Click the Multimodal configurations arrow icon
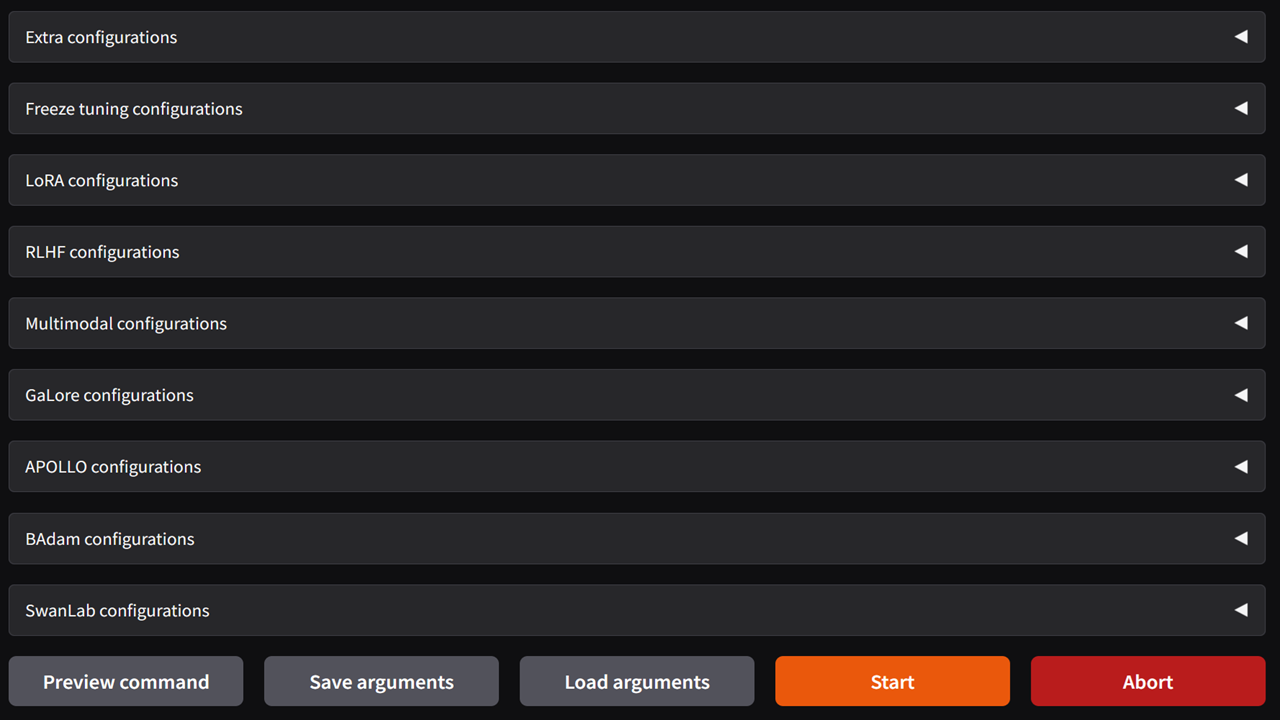Image resolution: width=1280 pixels, height=720 pixels. point(1241,323)
